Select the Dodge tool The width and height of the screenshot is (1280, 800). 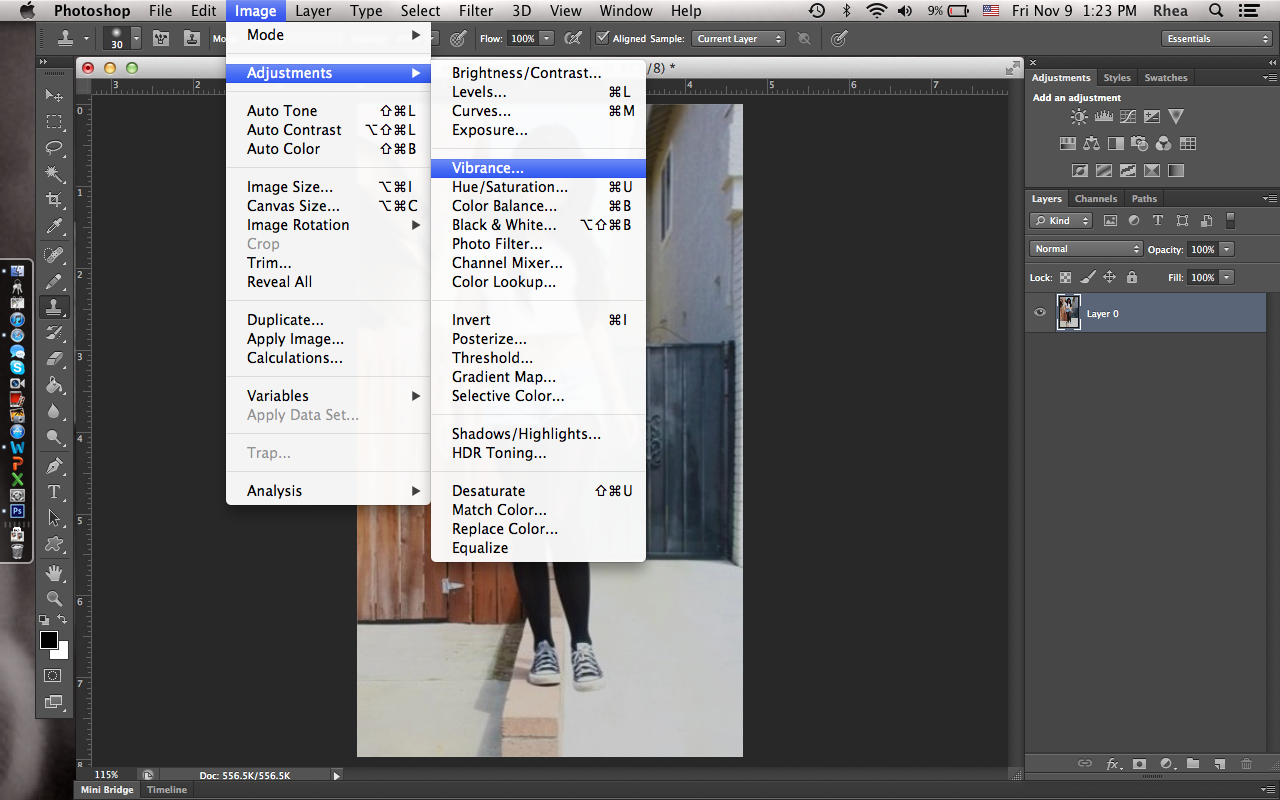click(54, 437)
